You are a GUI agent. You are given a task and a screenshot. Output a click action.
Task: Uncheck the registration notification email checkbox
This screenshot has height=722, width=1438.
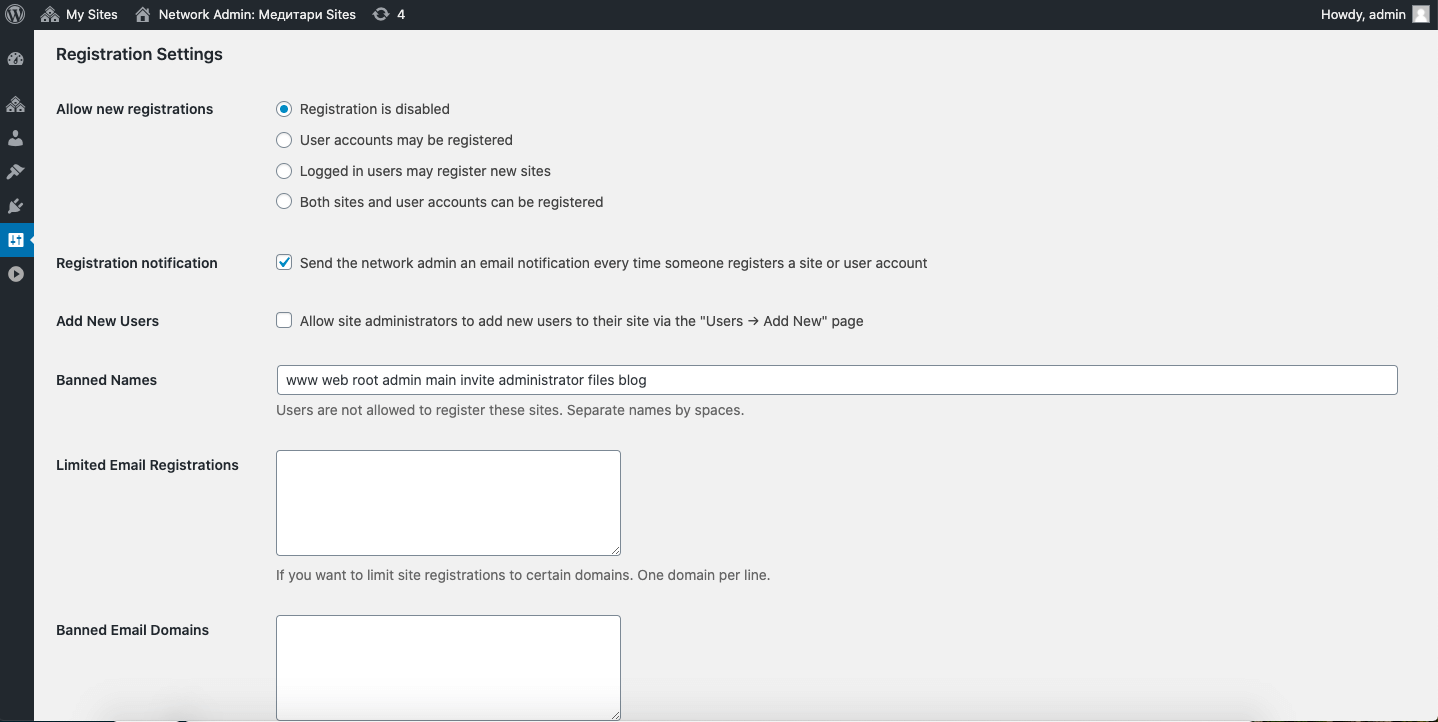pos(284,263)
